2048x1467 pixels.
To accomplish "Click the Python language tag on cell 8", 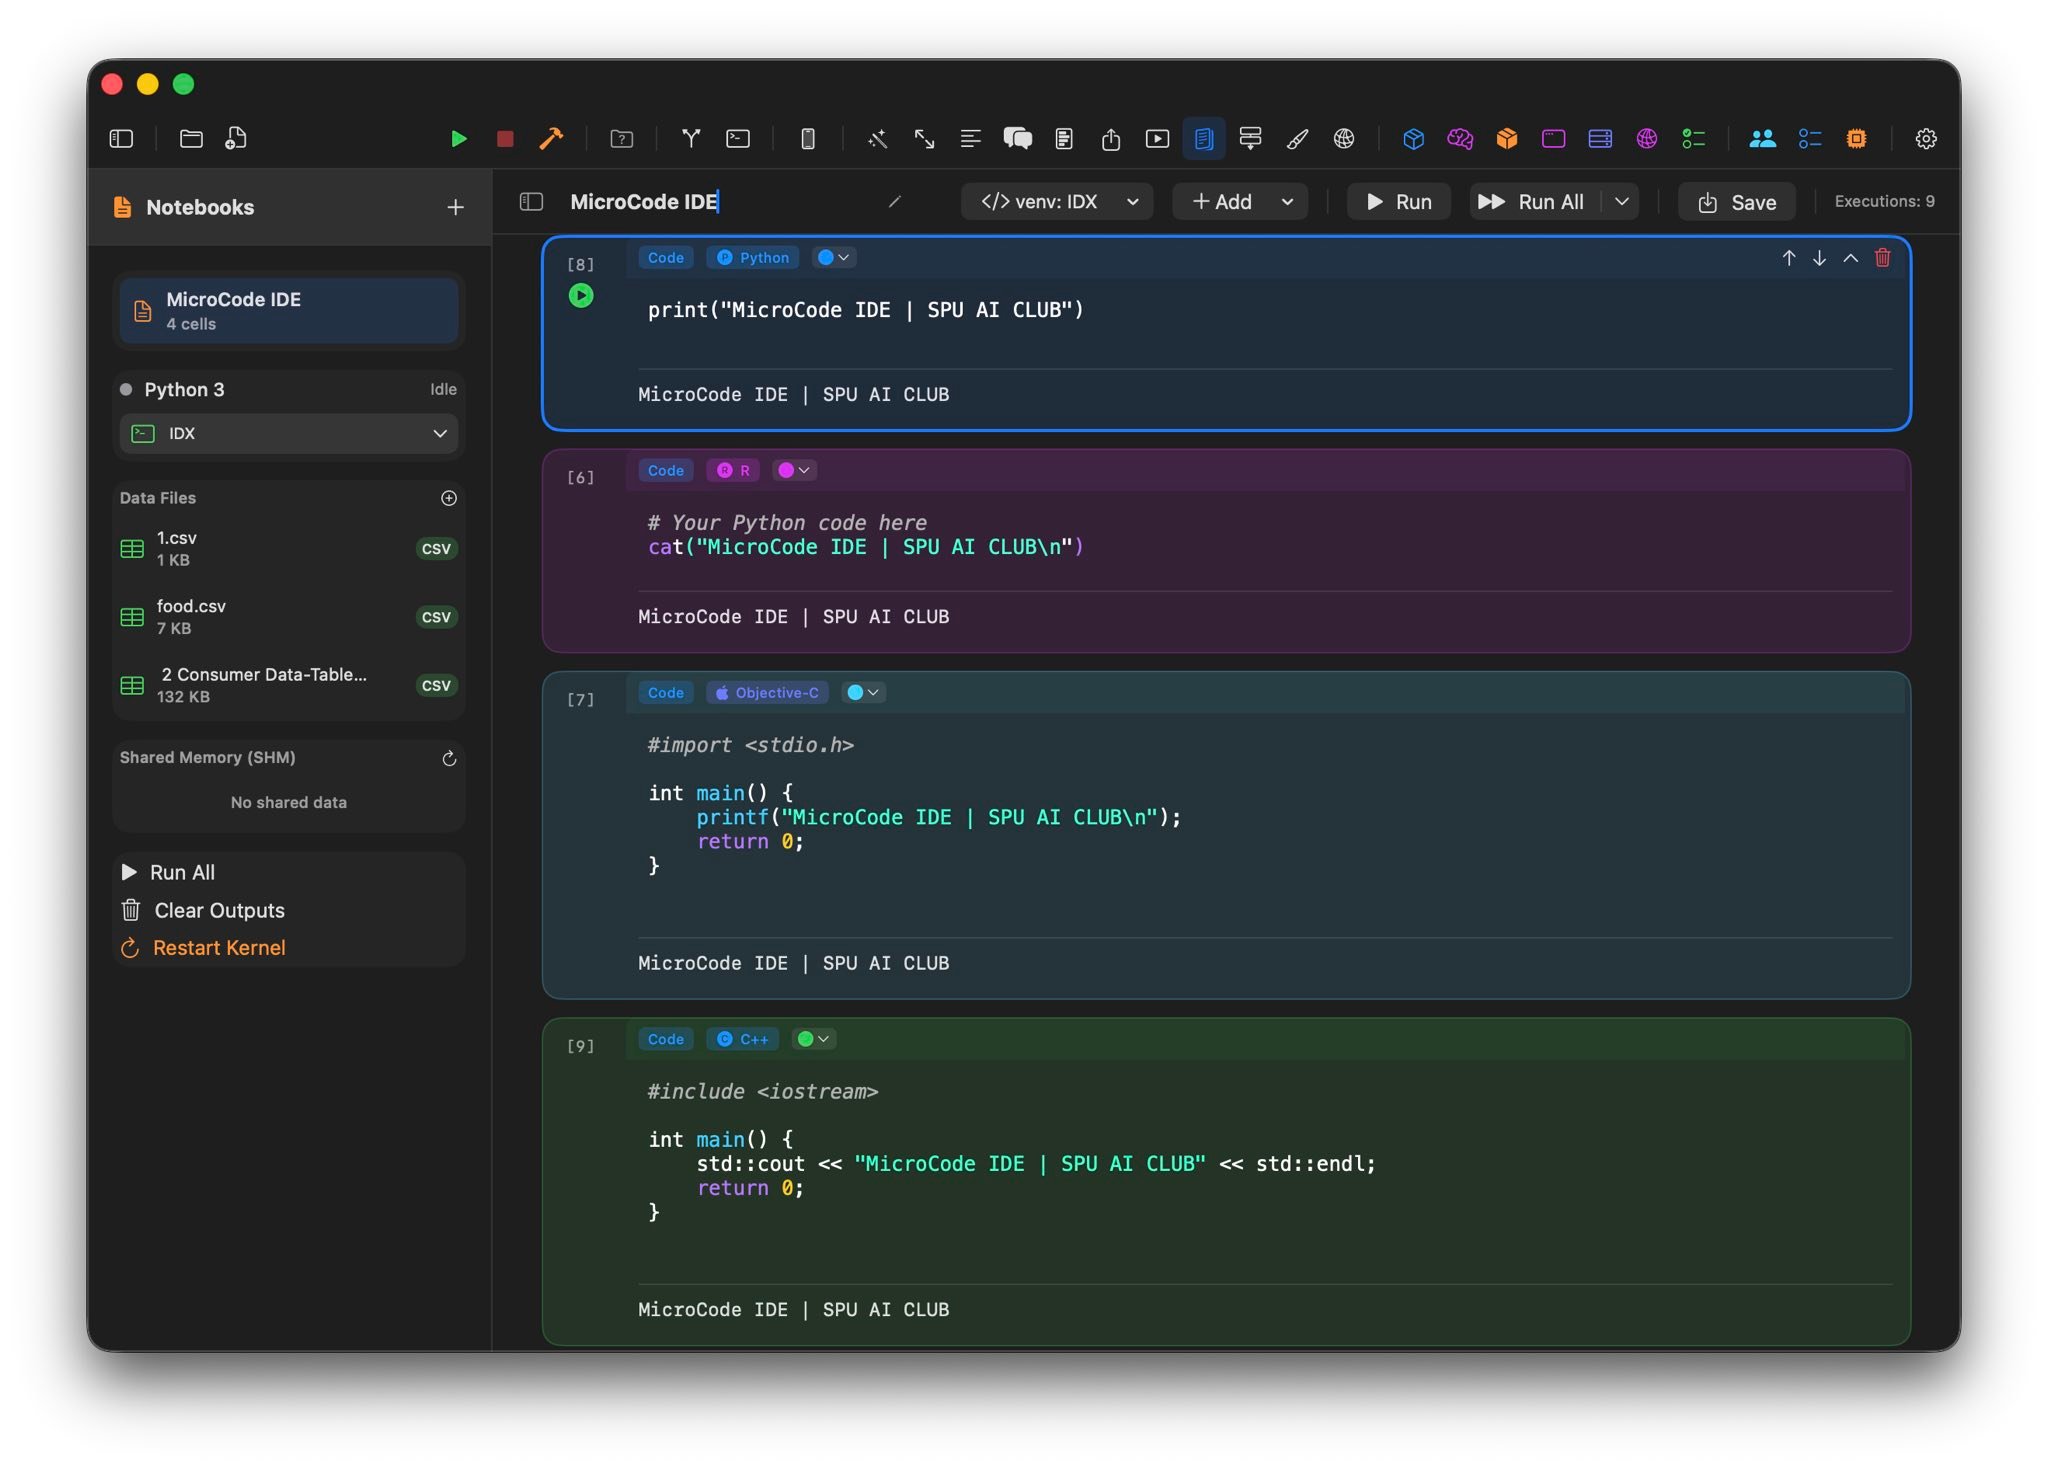I will 752,257.
